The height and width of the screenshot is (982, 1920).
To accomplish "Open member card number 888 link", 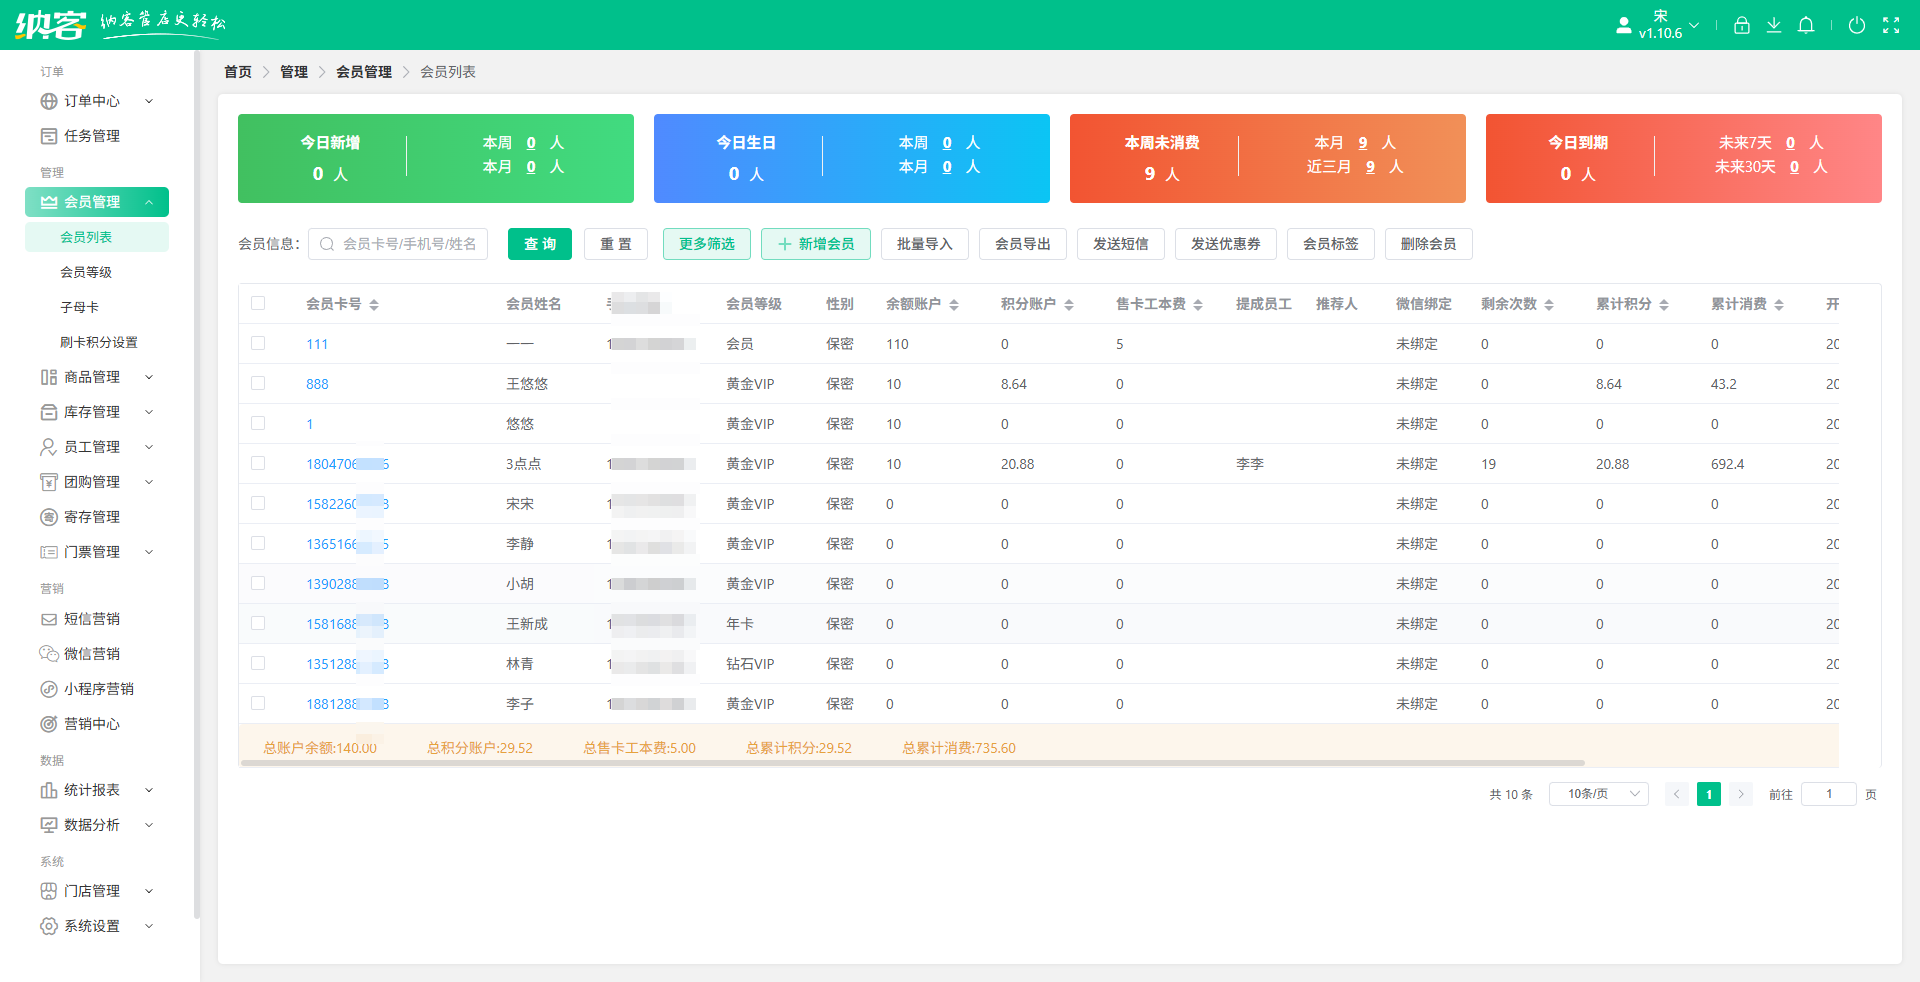I will [317, 384].
